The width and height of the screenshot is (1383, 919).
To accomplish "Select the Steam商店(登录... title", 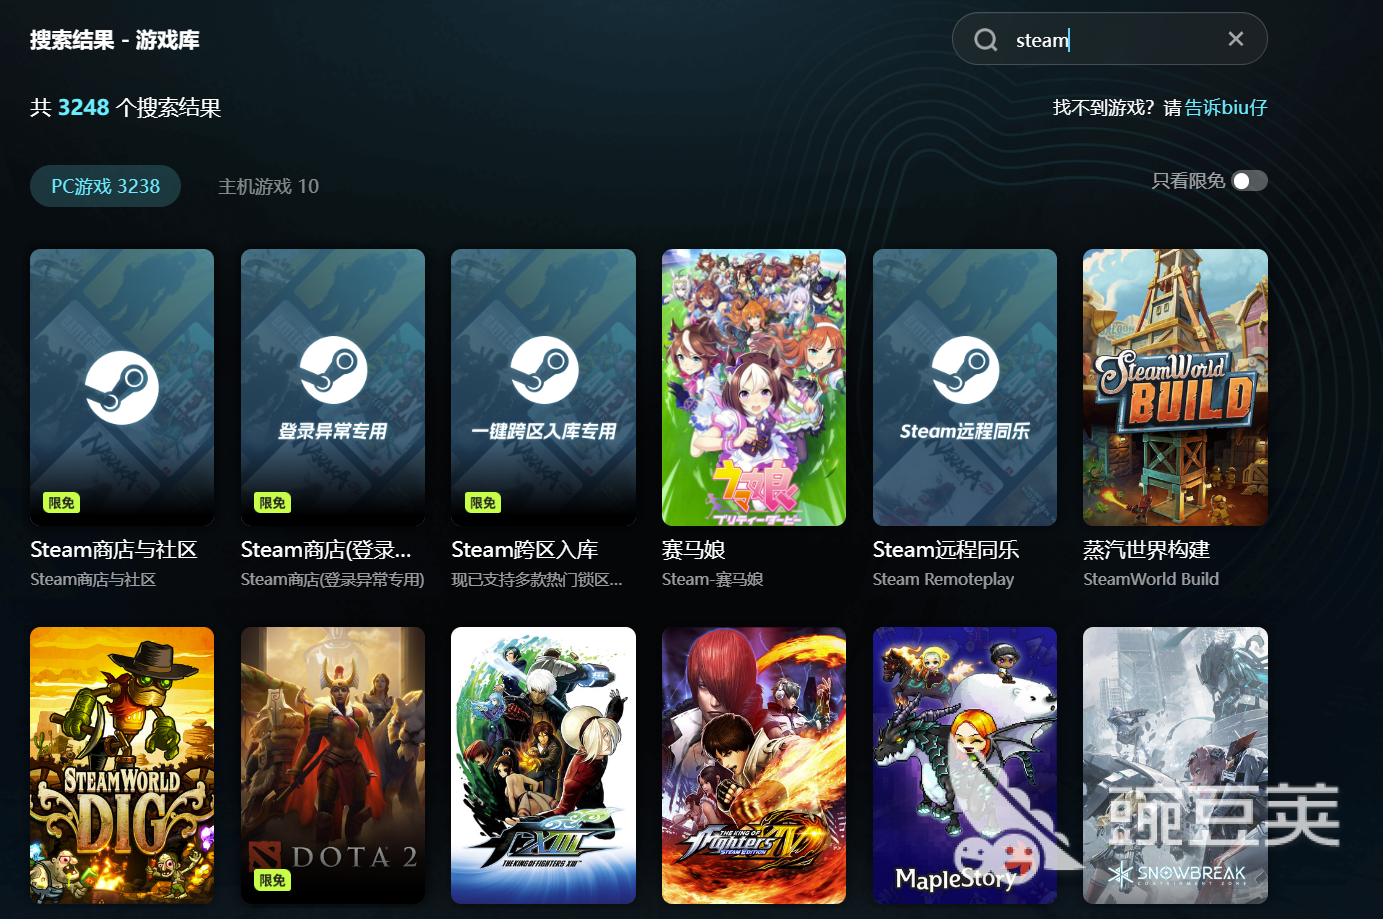I will 326,550.
